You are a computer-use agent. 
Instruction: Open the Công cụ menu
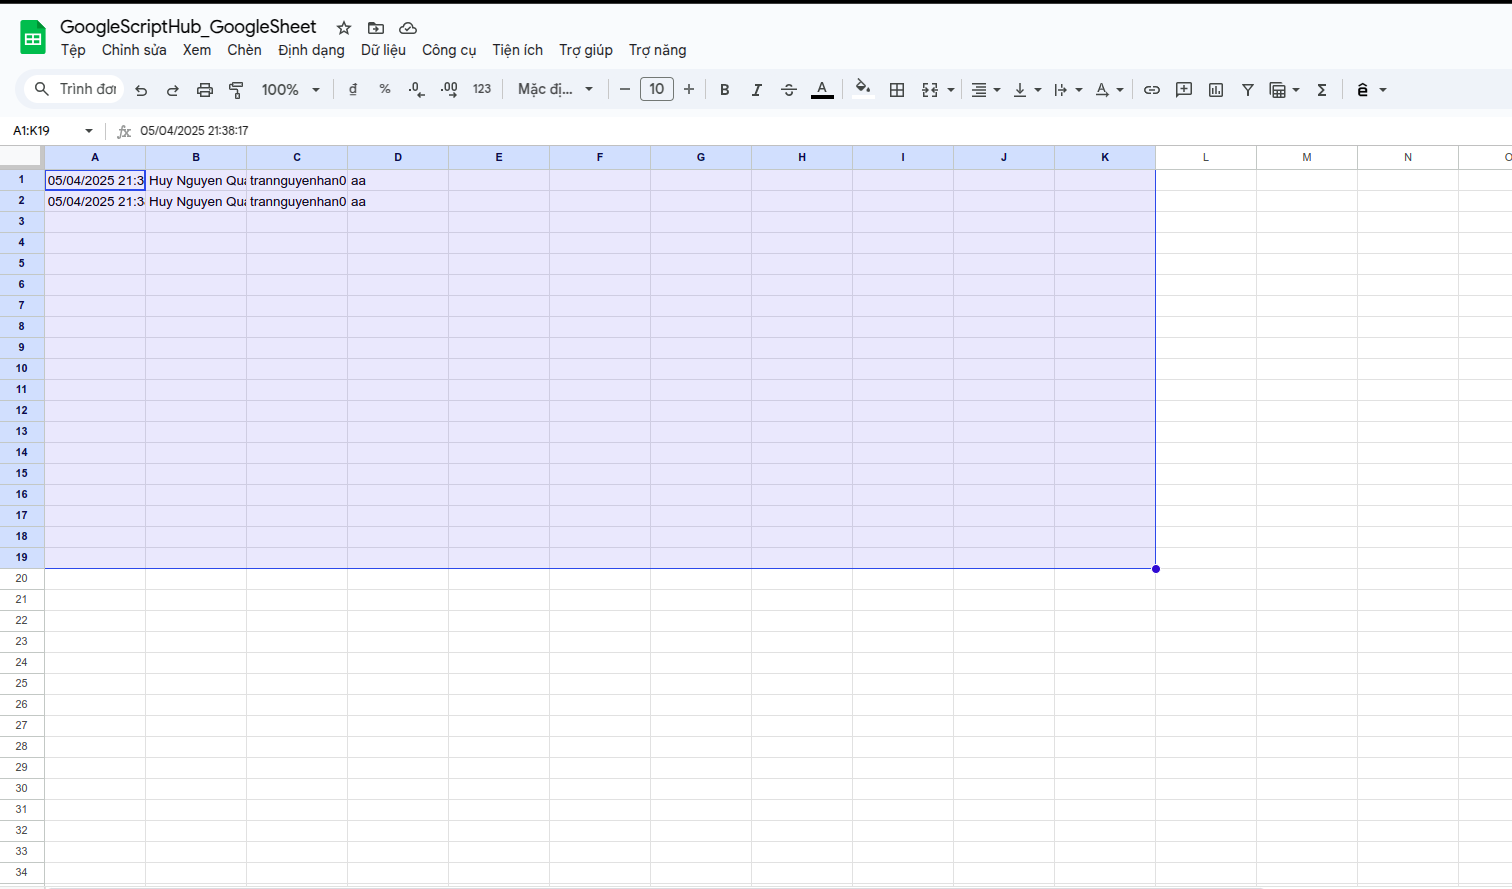(x=449, y=50)
